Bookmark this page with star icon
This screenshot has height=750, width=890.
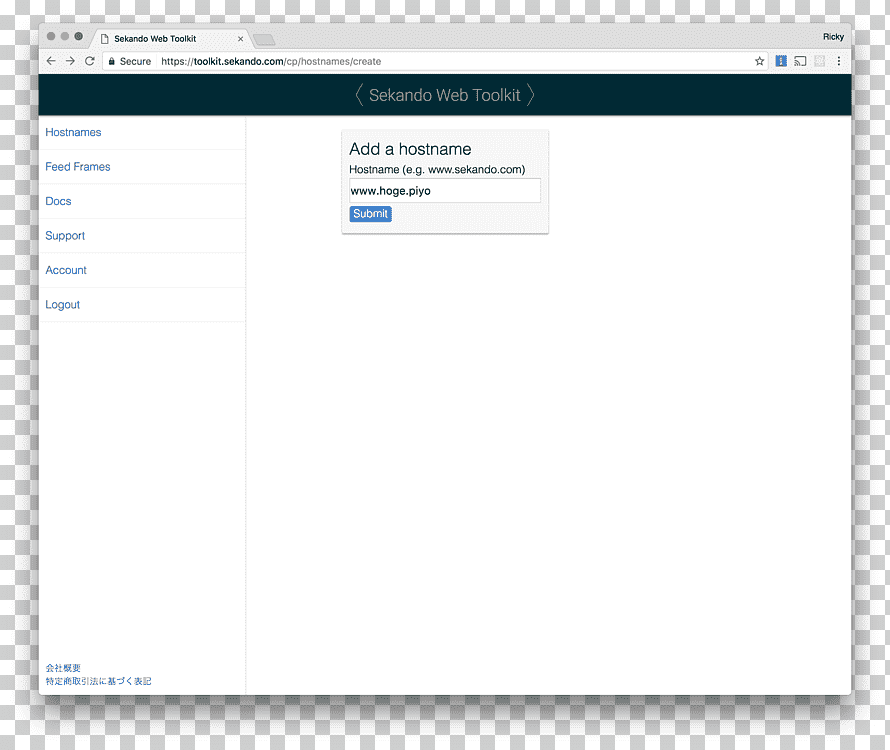pos(759,61)
